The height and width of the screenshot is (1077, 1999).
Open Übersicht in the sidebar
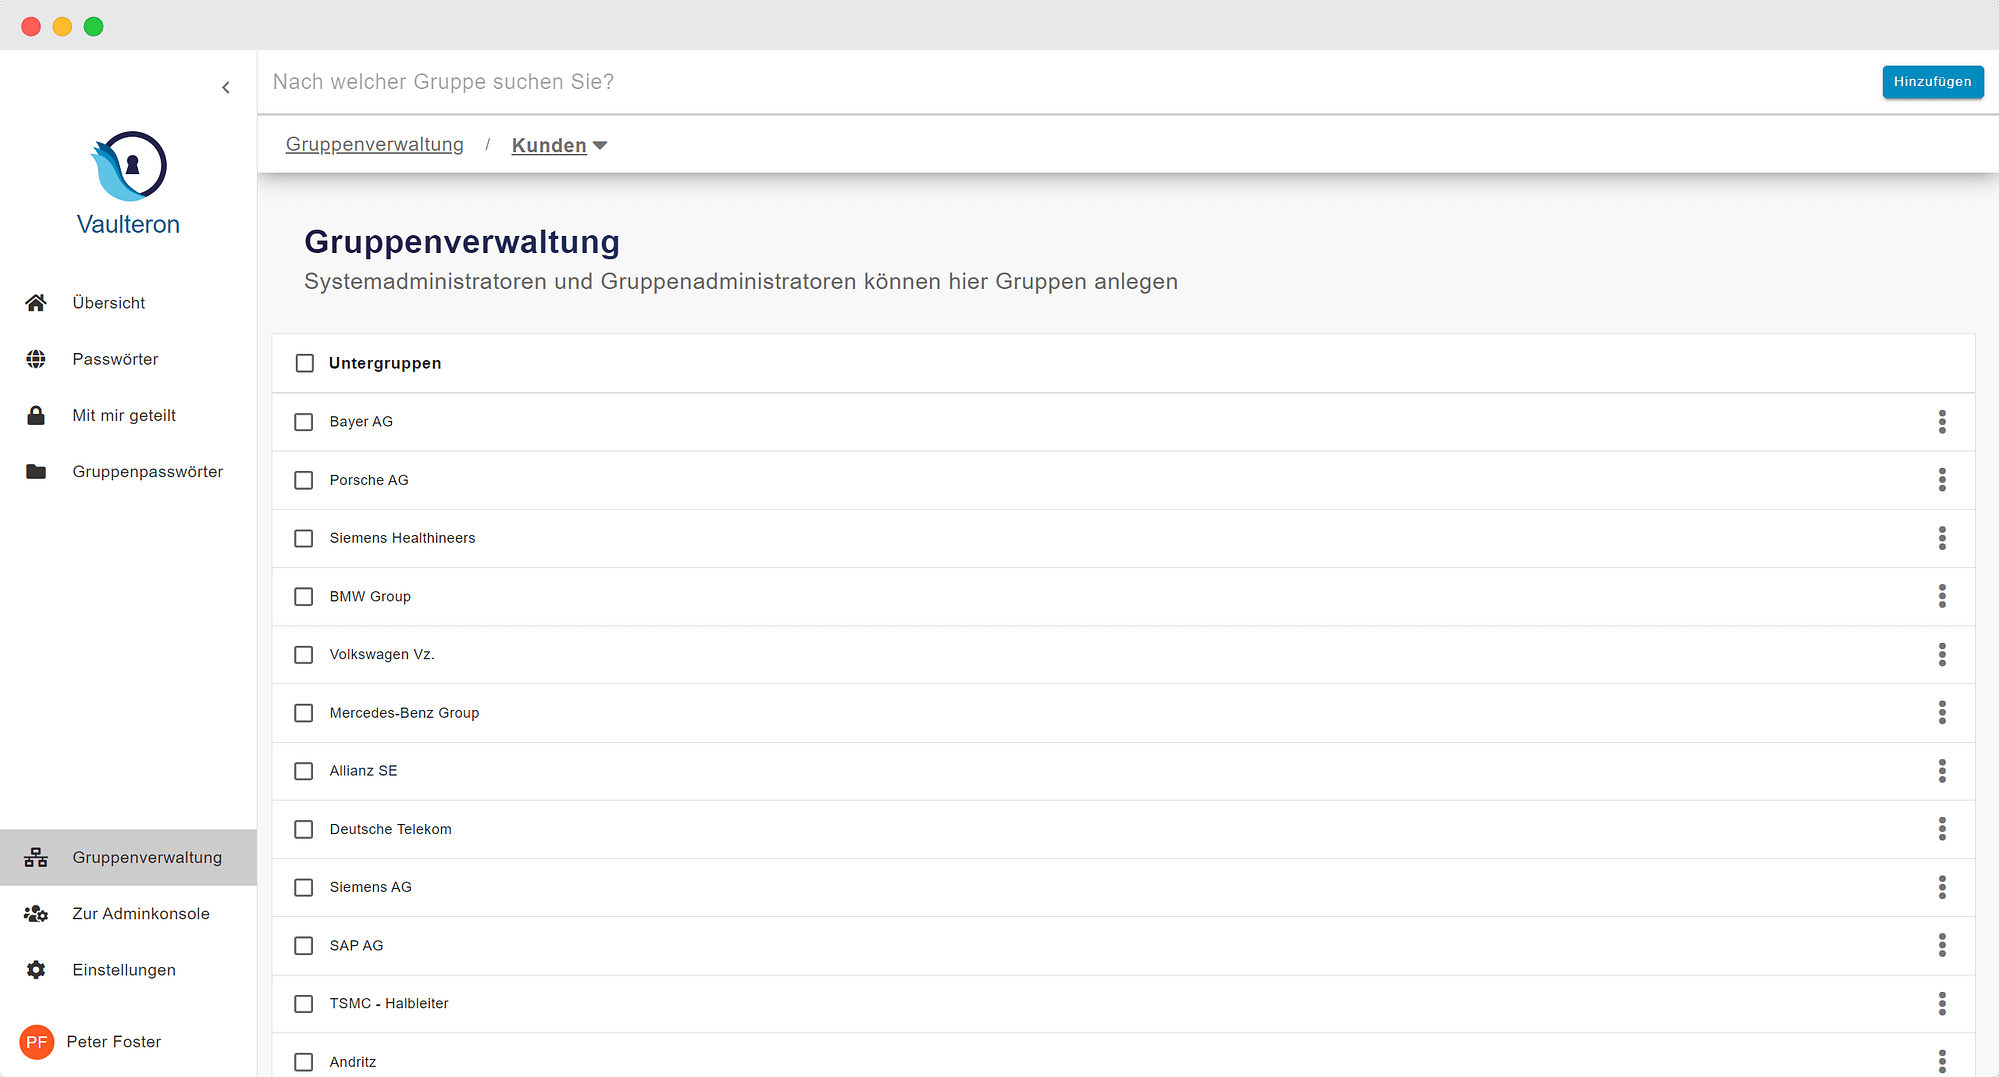pyautogui.click(x=128, y=303)
